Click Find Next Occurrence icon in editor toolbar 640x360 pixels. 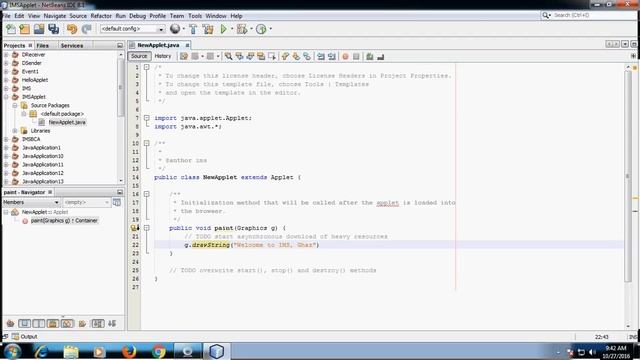click(250, 56)
